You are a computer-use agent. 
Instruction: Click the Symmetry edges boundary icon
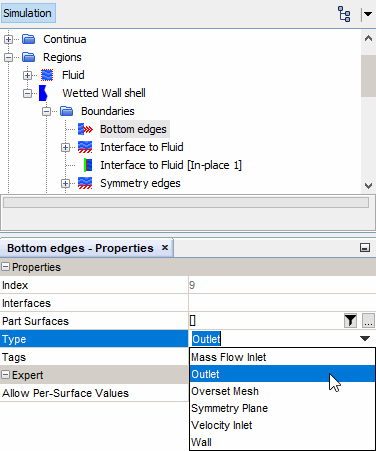pyautogui.click(x=85, y=183)
